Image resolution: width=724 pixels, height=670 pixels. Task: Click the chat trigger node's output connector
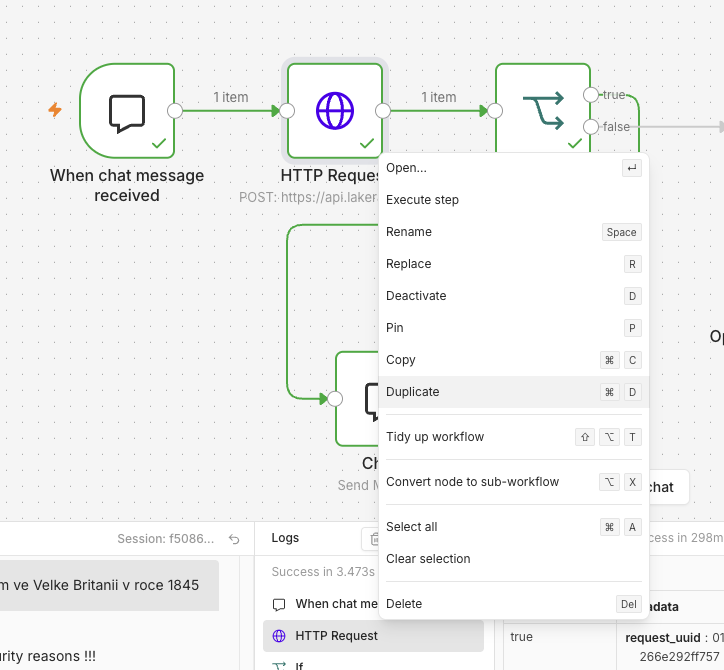[175, 111]
